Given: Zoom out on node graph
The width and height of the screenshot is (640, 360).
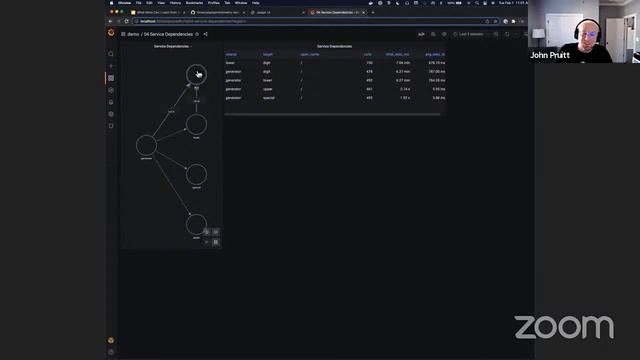Looking at the screenshot, I should click(216, 232).
